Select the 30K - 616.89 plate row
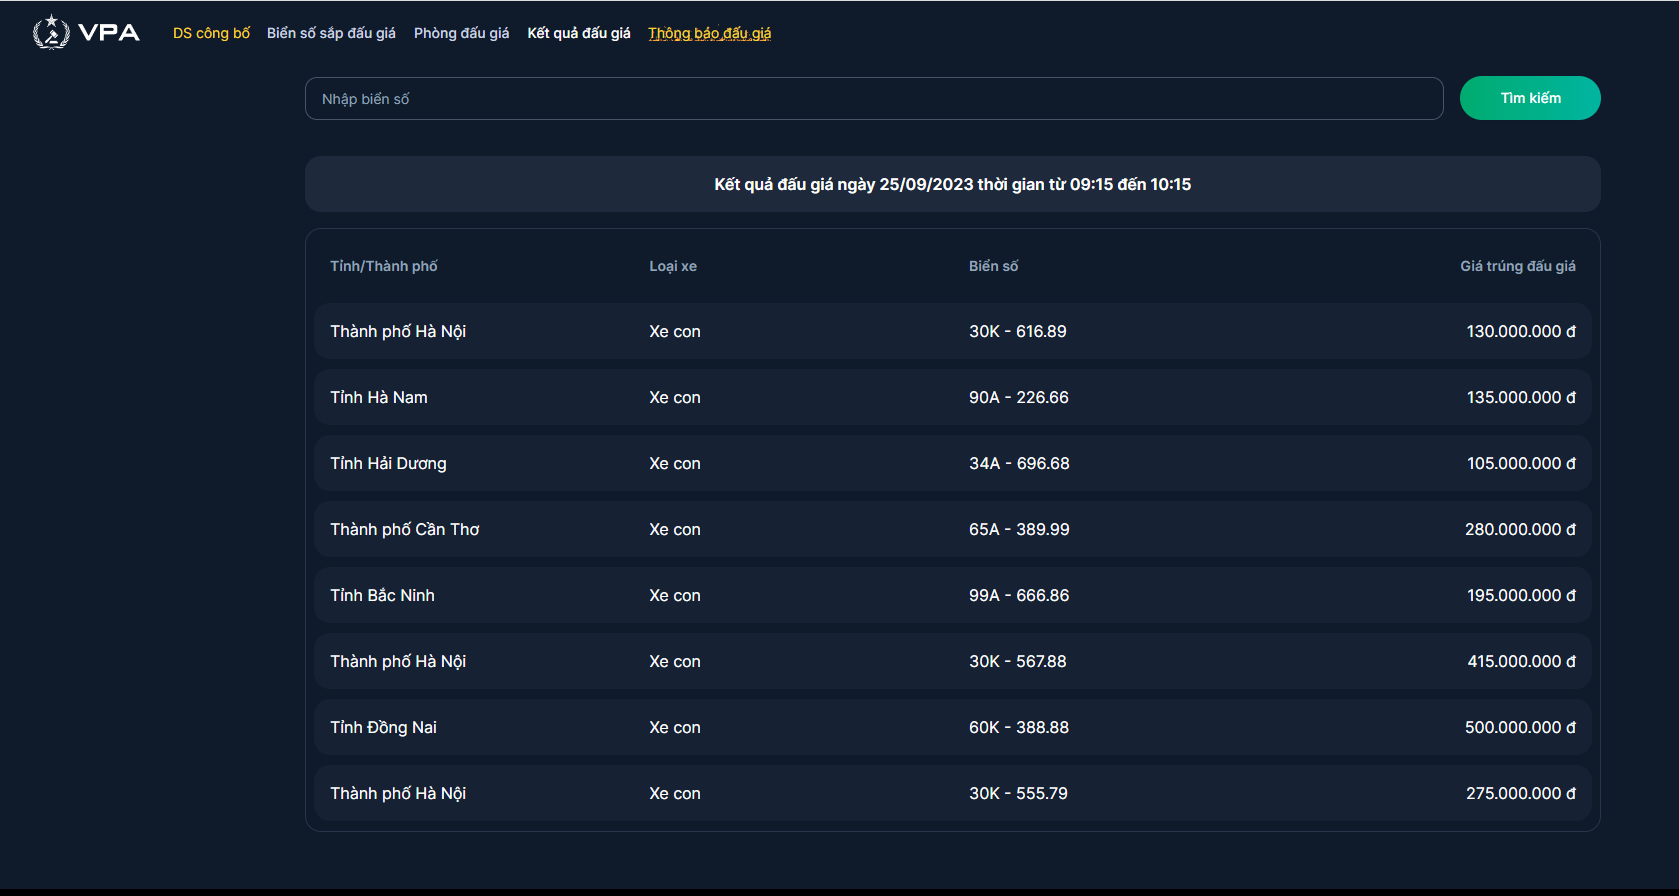 (x=952, y=331)
